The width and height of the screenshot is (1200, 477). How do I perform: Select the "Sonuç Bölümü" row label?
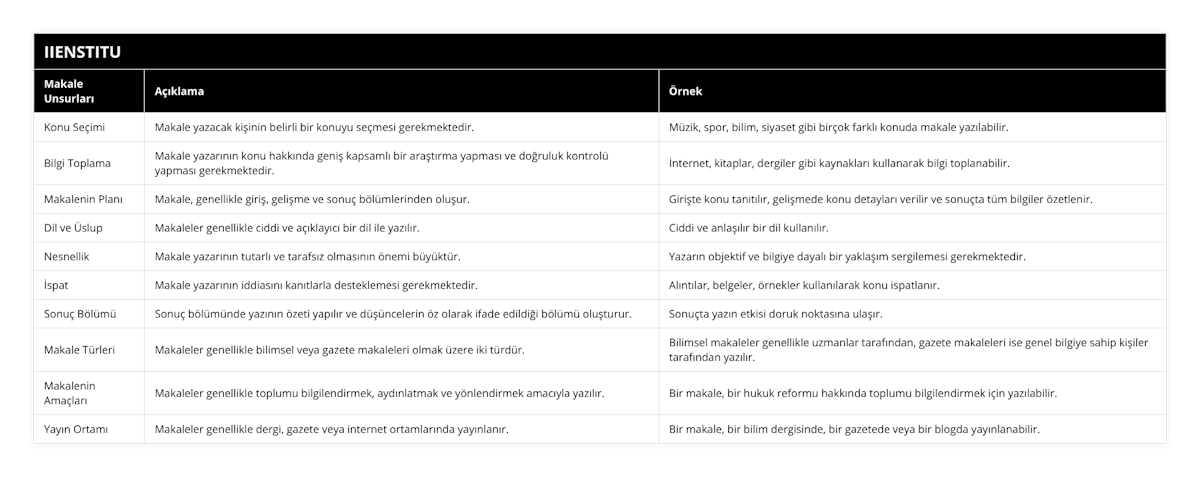click(x=81, y=313)
